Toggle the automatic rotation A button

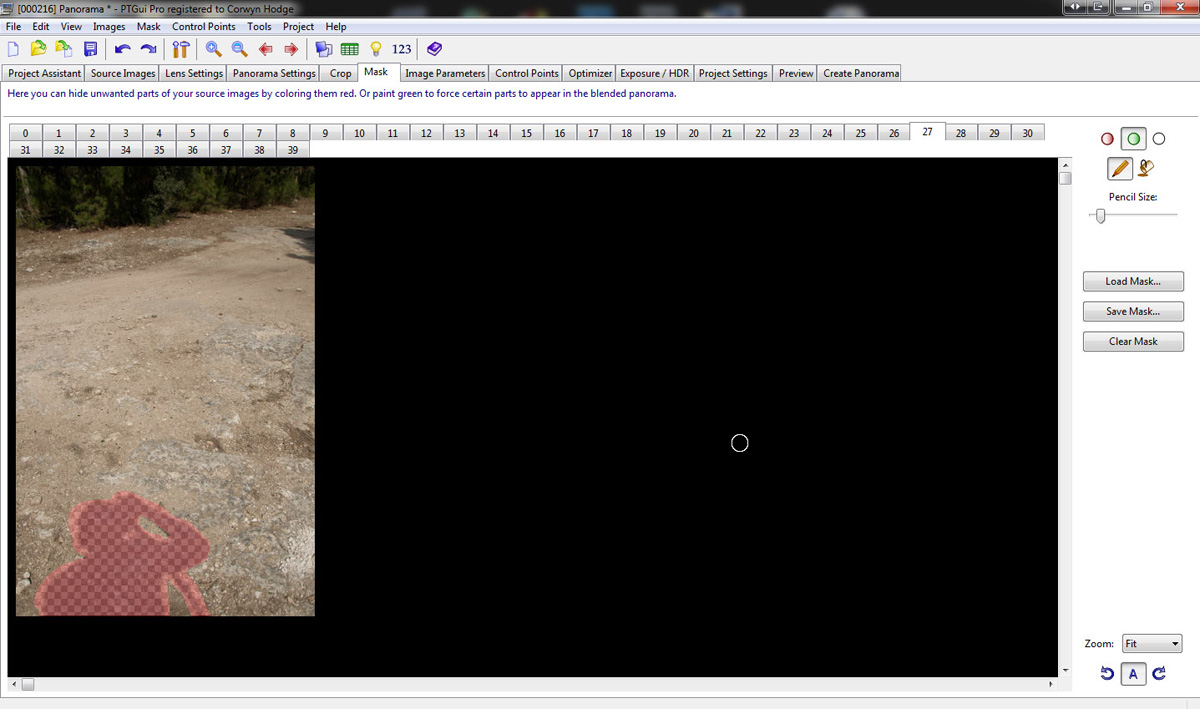(1133, 674)
